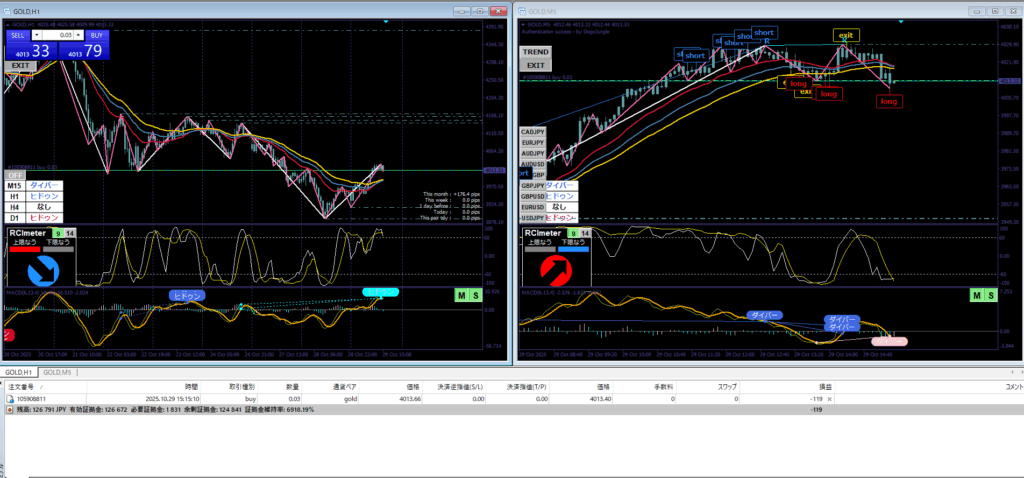Close order 105908811 with the x icon

point(829,399)
